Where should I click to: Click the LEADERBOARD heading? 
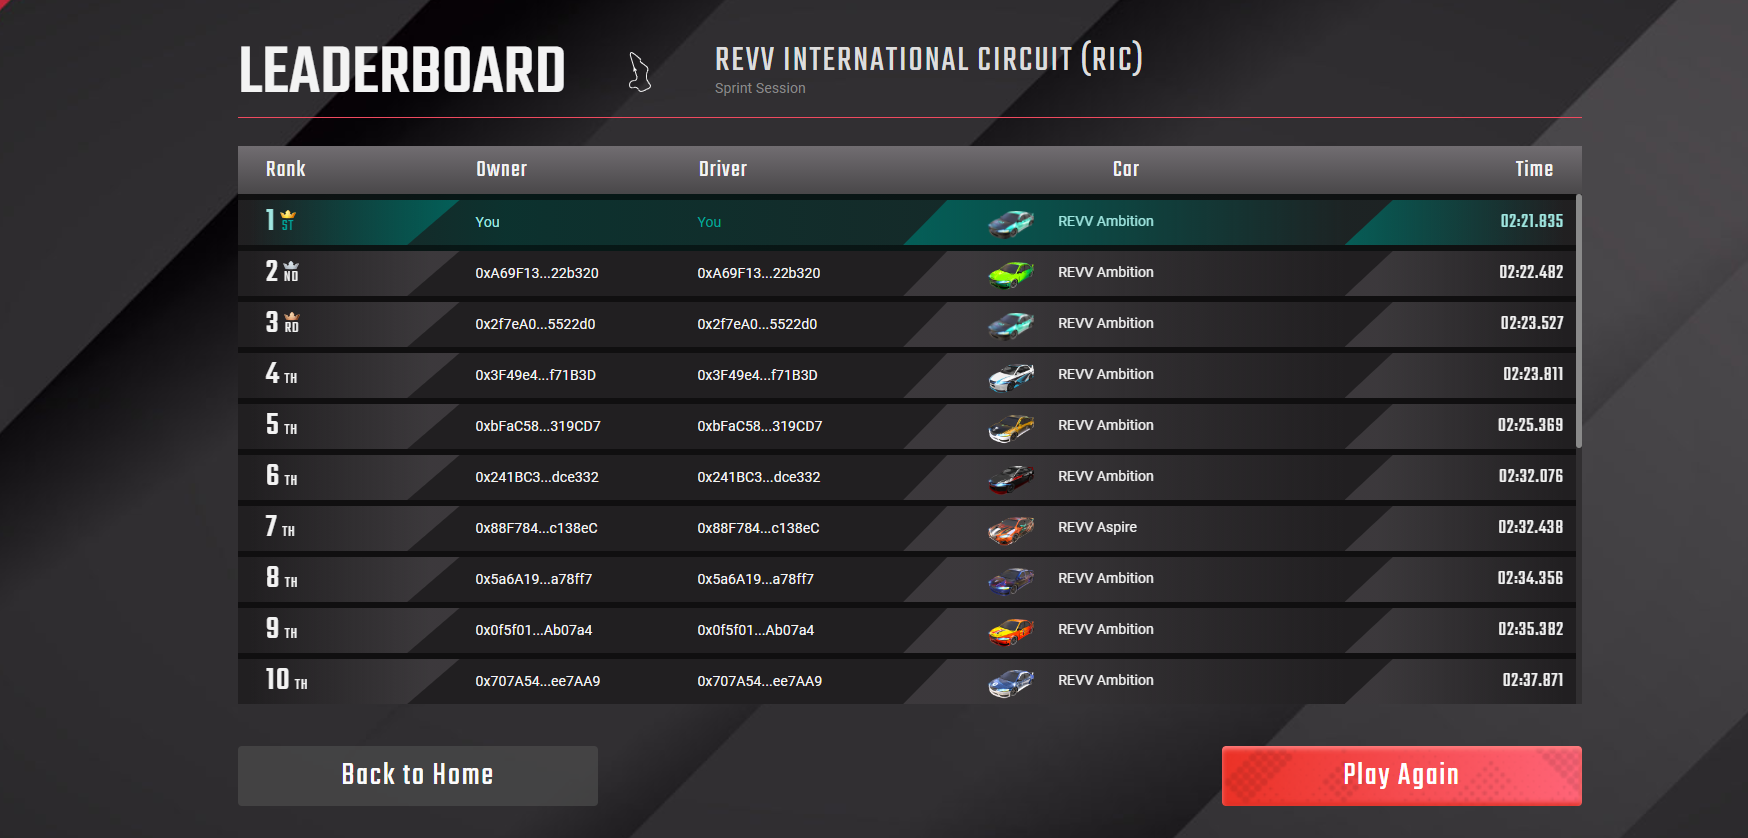tap(402, 70)
